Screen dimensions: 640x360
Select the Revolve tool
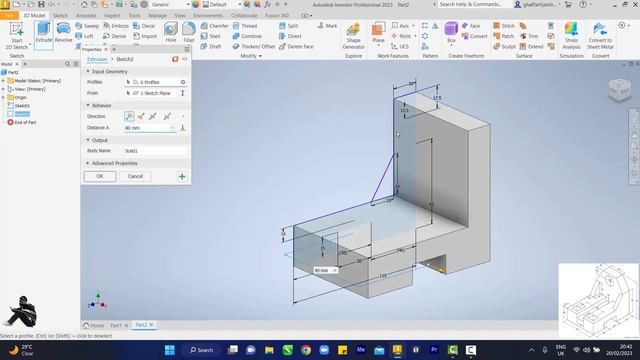pyautogui.click(x=63, y=33)
